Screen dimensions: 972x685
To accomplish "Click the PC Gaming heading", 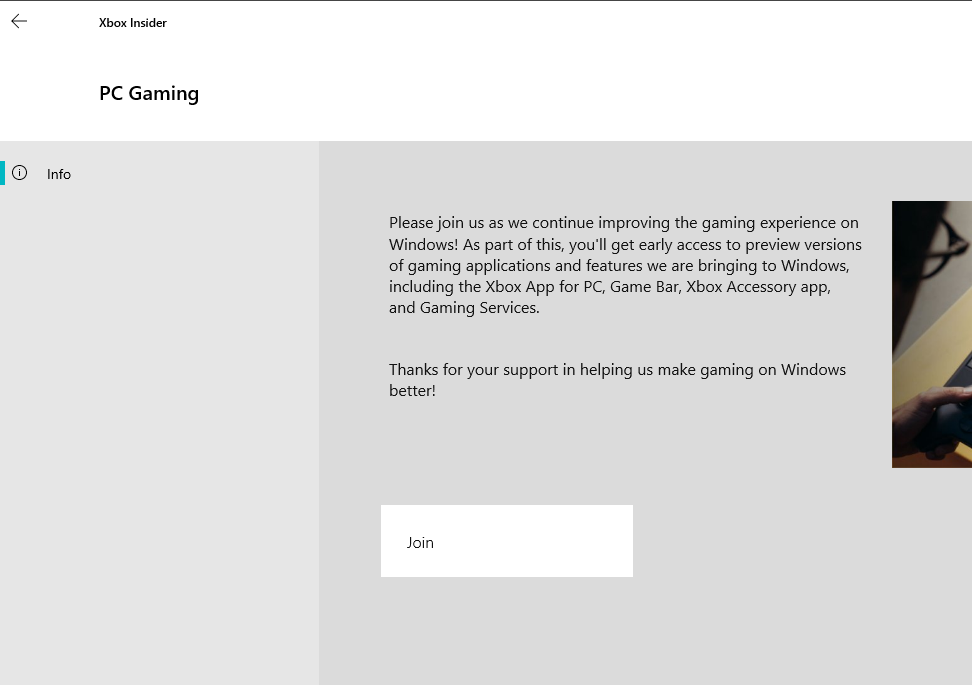I will pyautogui.click(x=149, y=94).
